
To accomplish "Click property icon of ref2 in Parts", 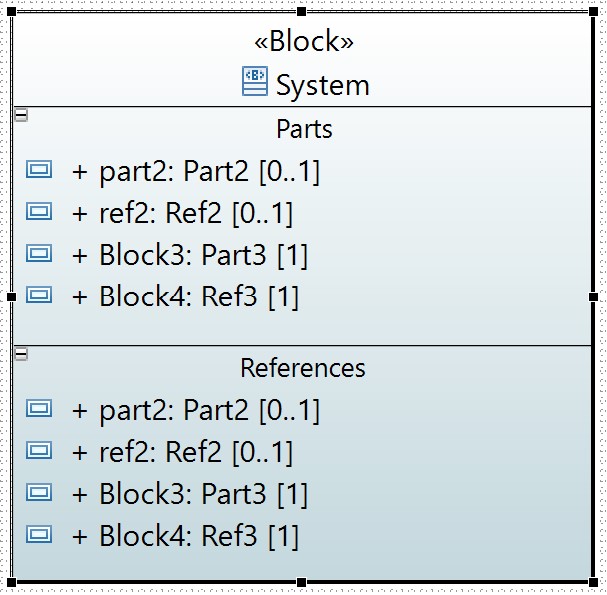I will [x=39, y=211].
